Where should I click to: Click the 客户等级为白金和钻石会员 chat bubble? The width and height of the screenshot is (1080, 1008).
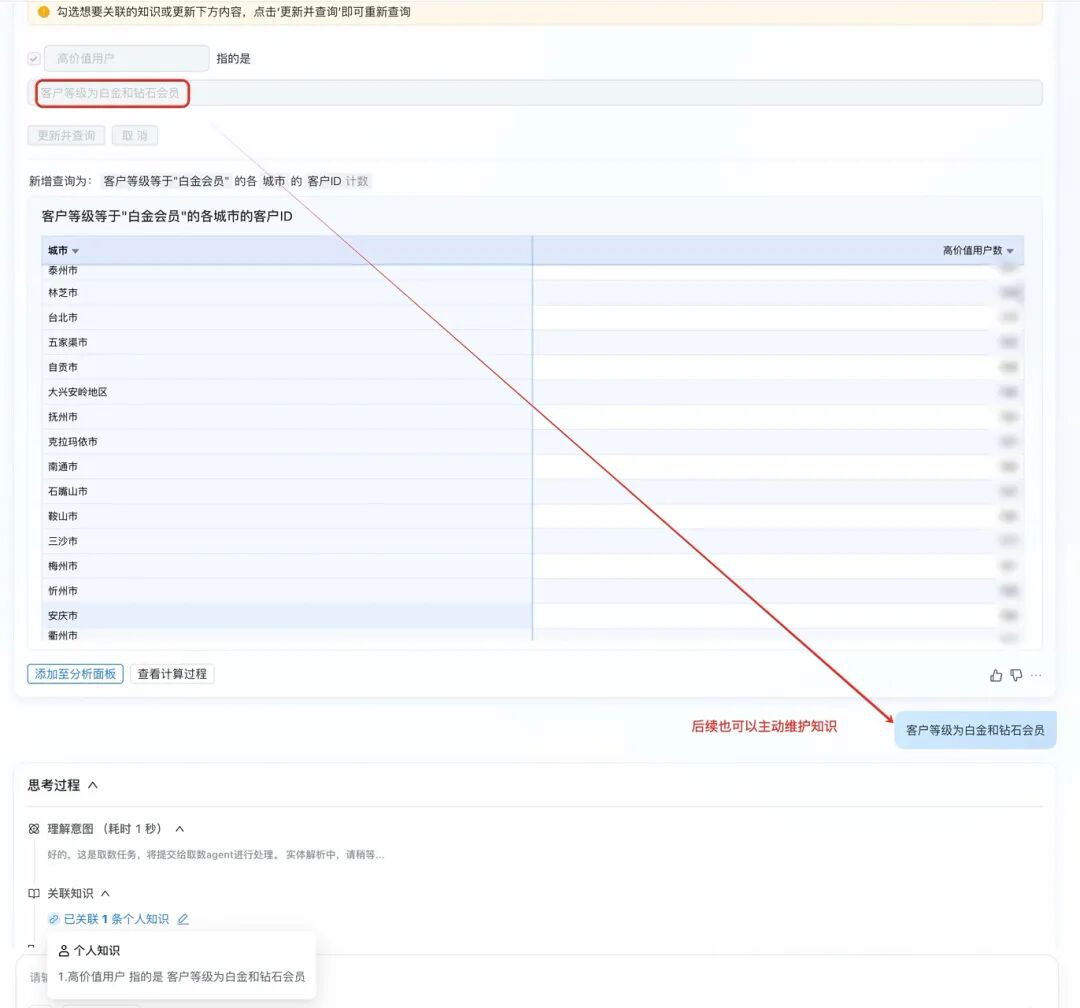(975, 730)
